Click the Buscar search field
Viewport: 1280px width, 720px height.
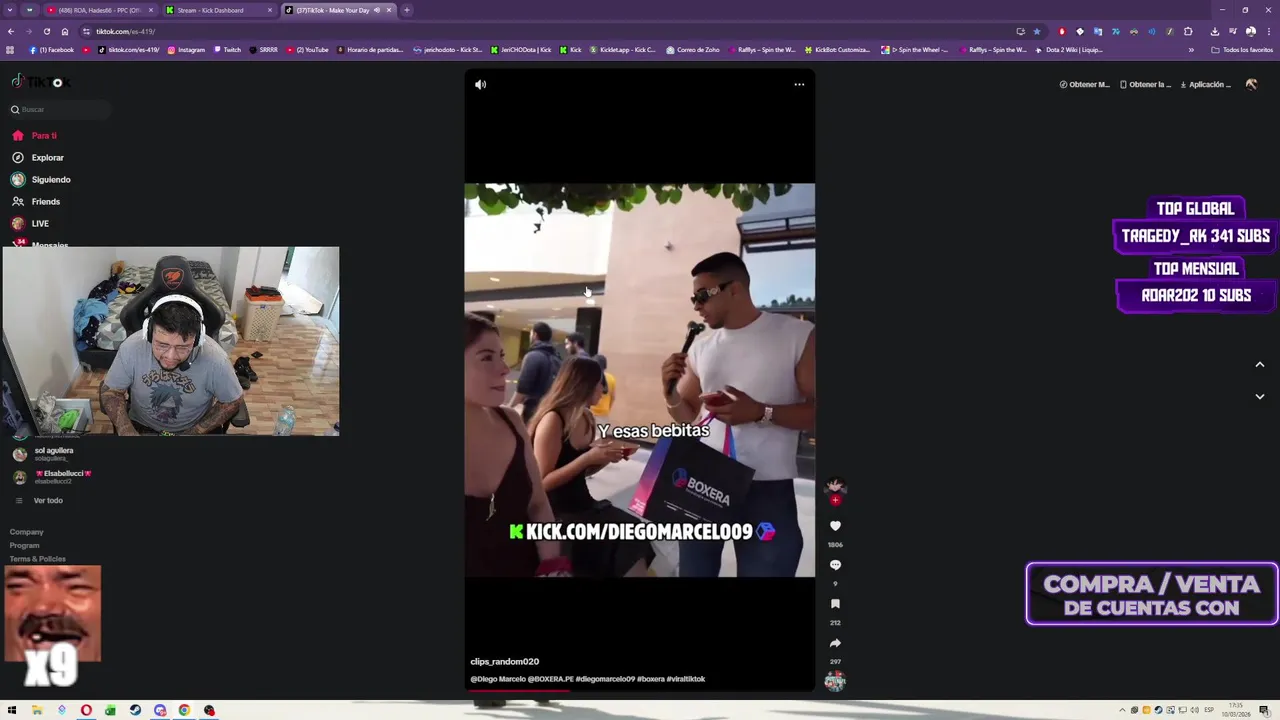[60, 110]
